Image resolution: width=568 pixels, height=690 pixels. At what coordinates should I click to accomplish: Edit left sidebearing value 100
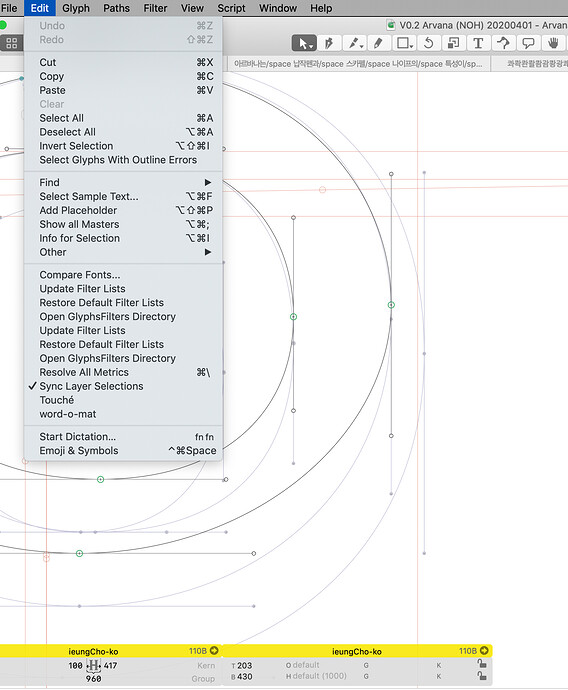(75, 665)
